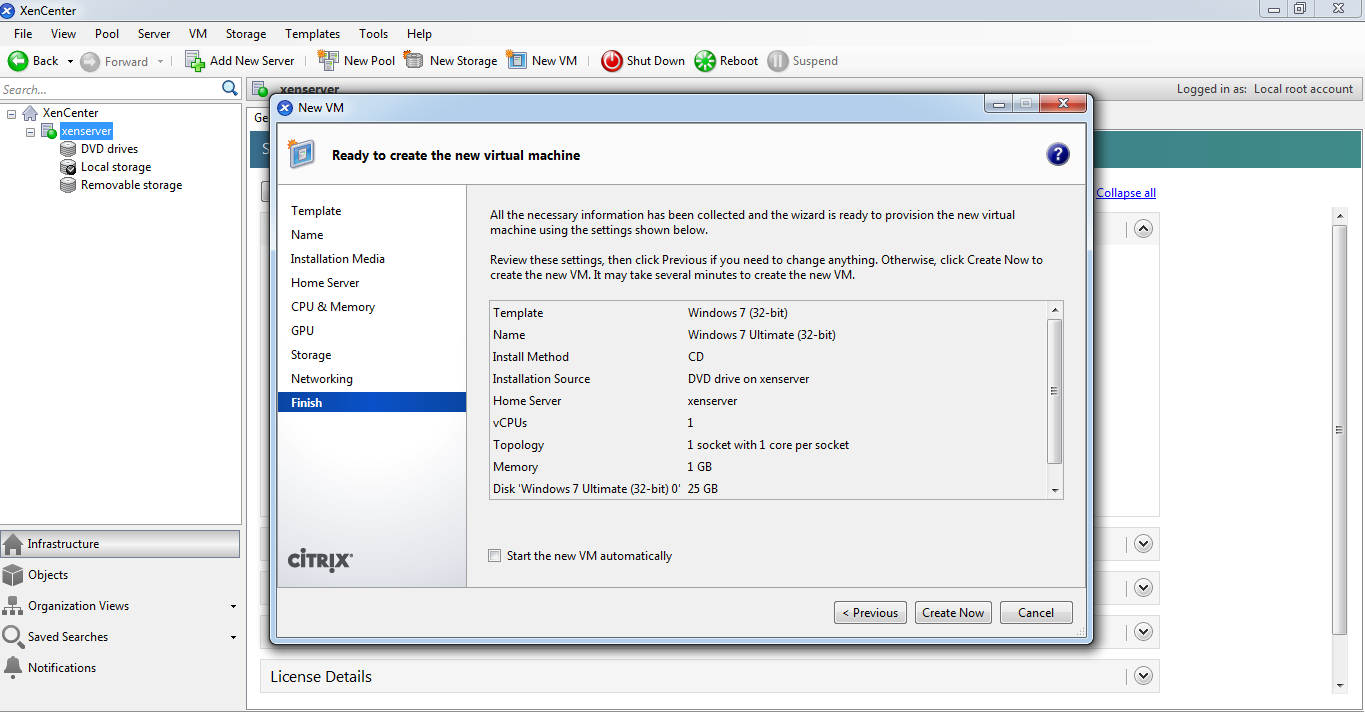Open the Storage menu

point(246,33)
